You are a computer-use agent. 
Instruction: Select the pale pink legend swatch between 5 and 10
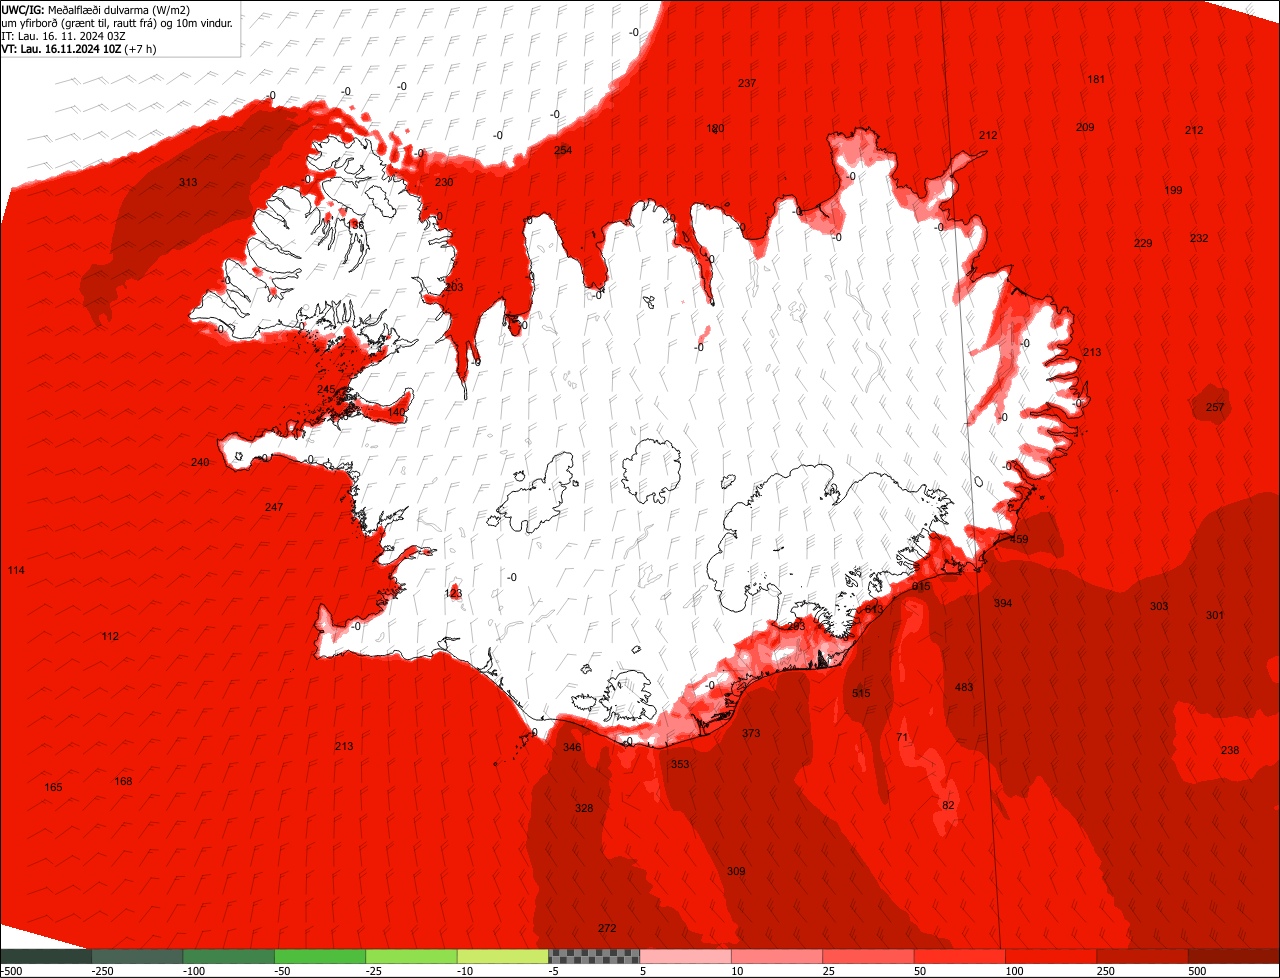pyautogui.click(x=685, y=956)
